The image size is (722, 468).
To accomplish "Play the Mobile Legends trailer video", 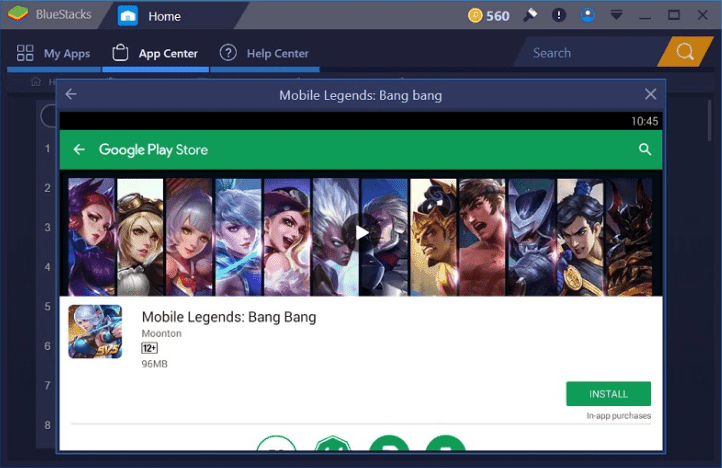I will click(361, 233).
